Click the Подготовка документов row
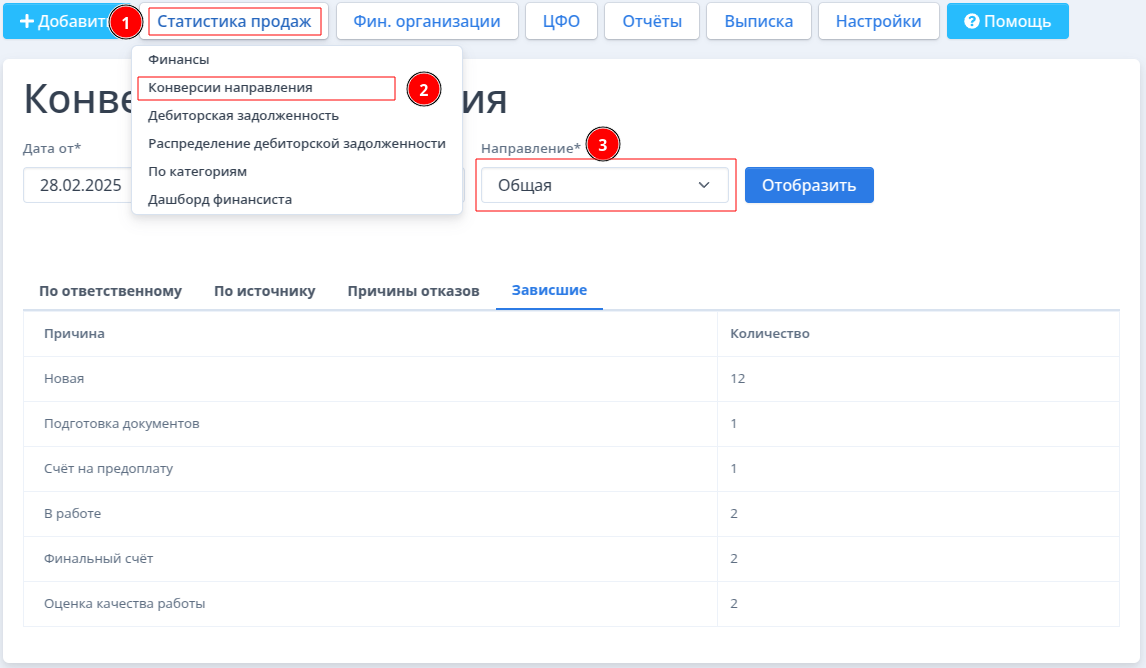1146x668 pixels. [571, 424]
